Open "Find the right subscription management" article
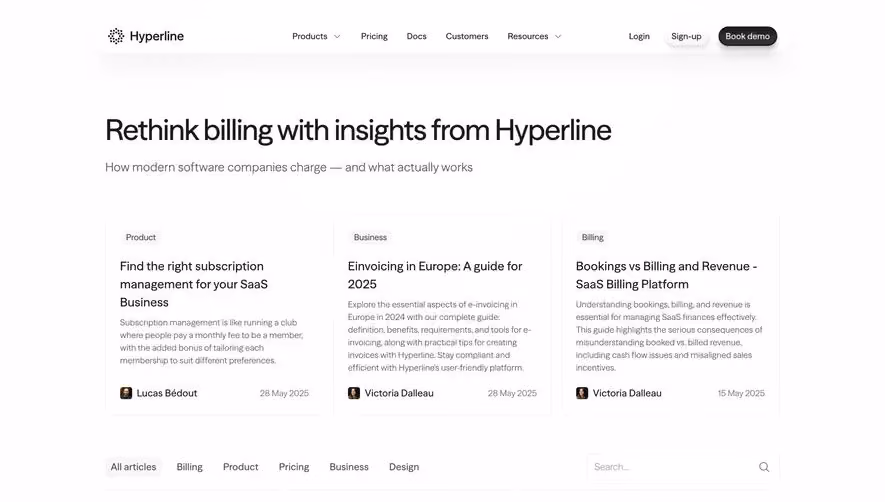The width and height of the screenshot is (885, 502). [194, 284]
